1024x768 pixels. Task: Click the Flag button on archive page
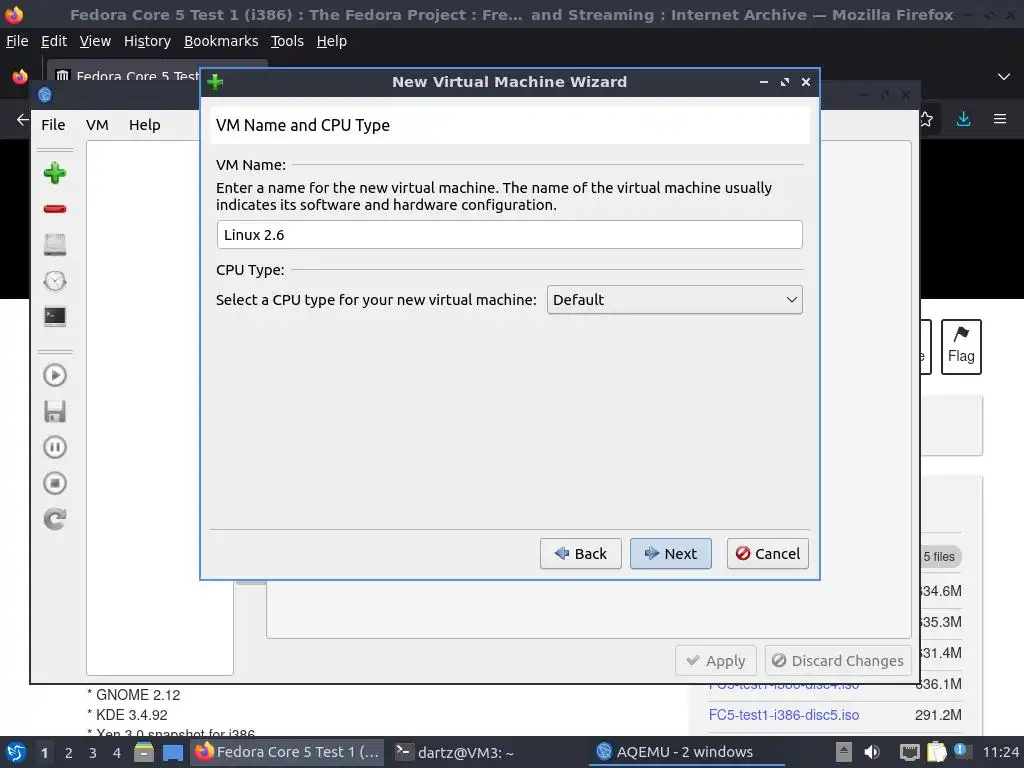[x=961, y=347]
